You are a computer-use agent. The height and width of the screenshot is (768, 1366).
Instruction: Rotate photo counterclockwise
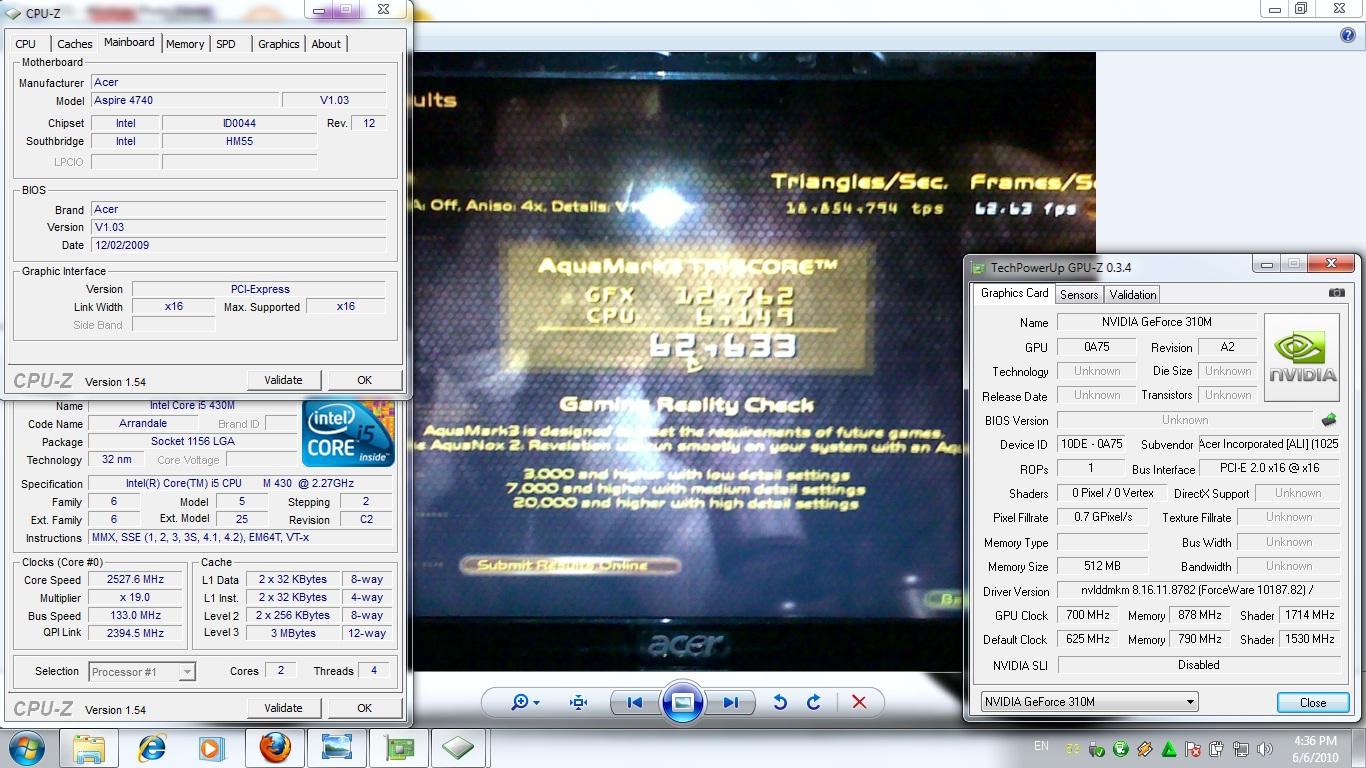(x=780, y=702)
